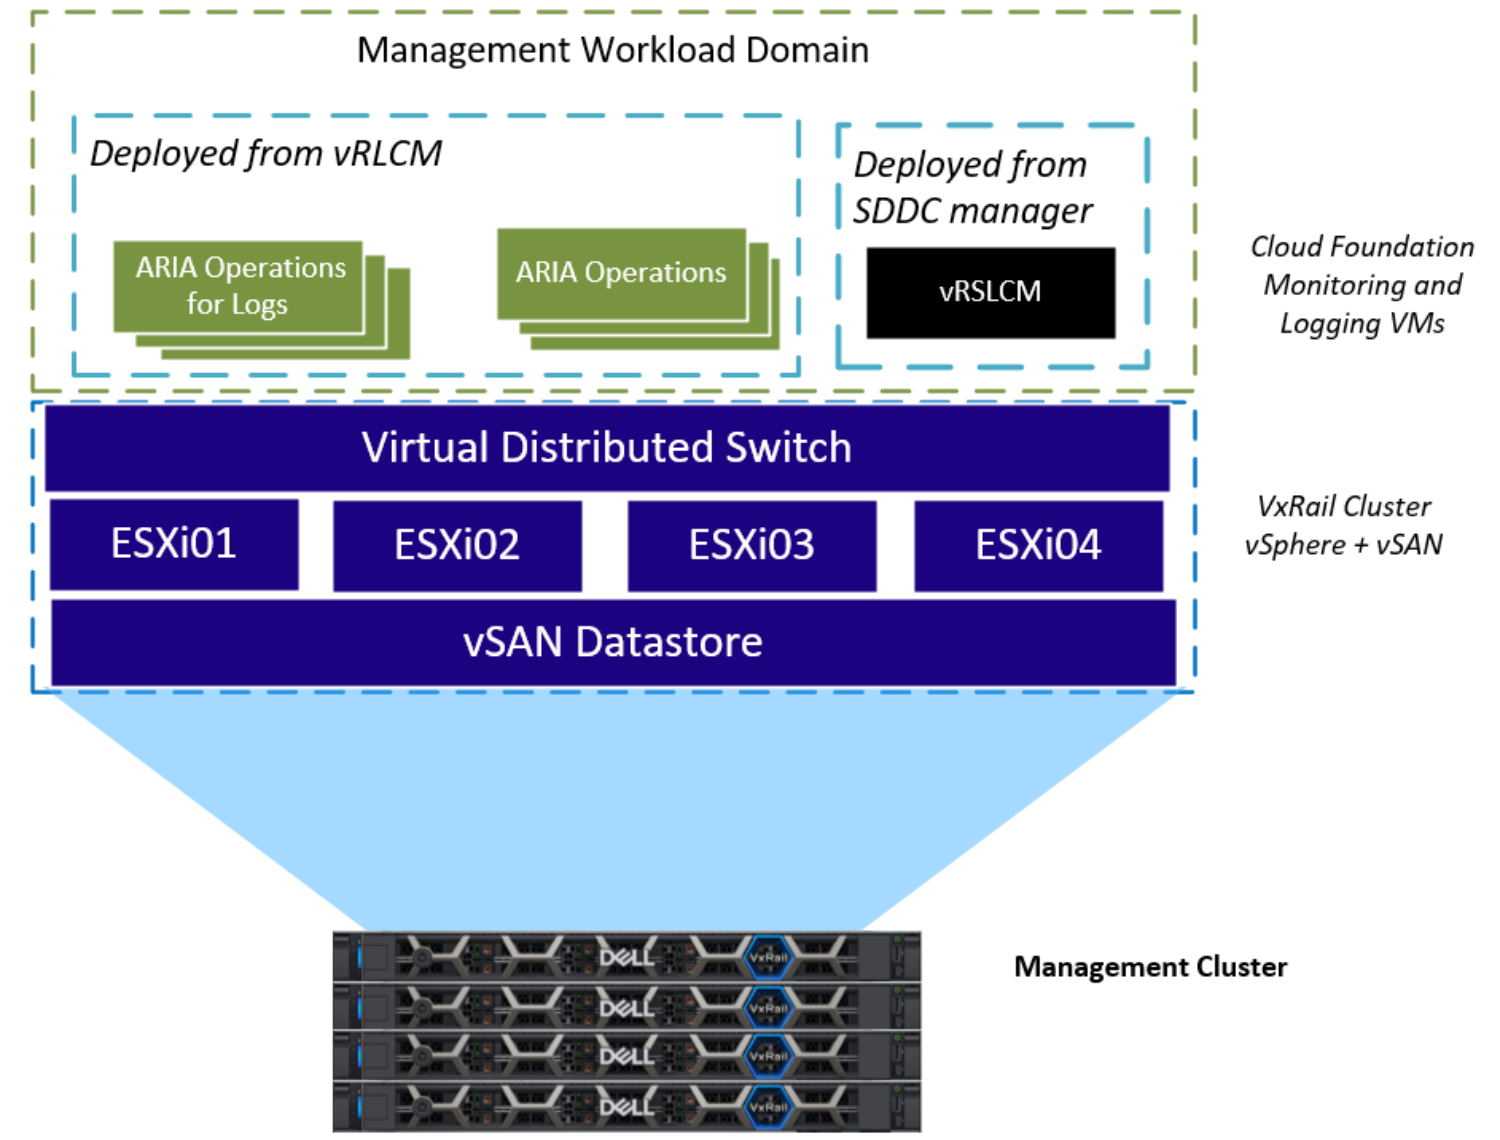Click the Management Workload Domain title
The height and width of the screenshot is (1140, 1500).
(612, 50)
